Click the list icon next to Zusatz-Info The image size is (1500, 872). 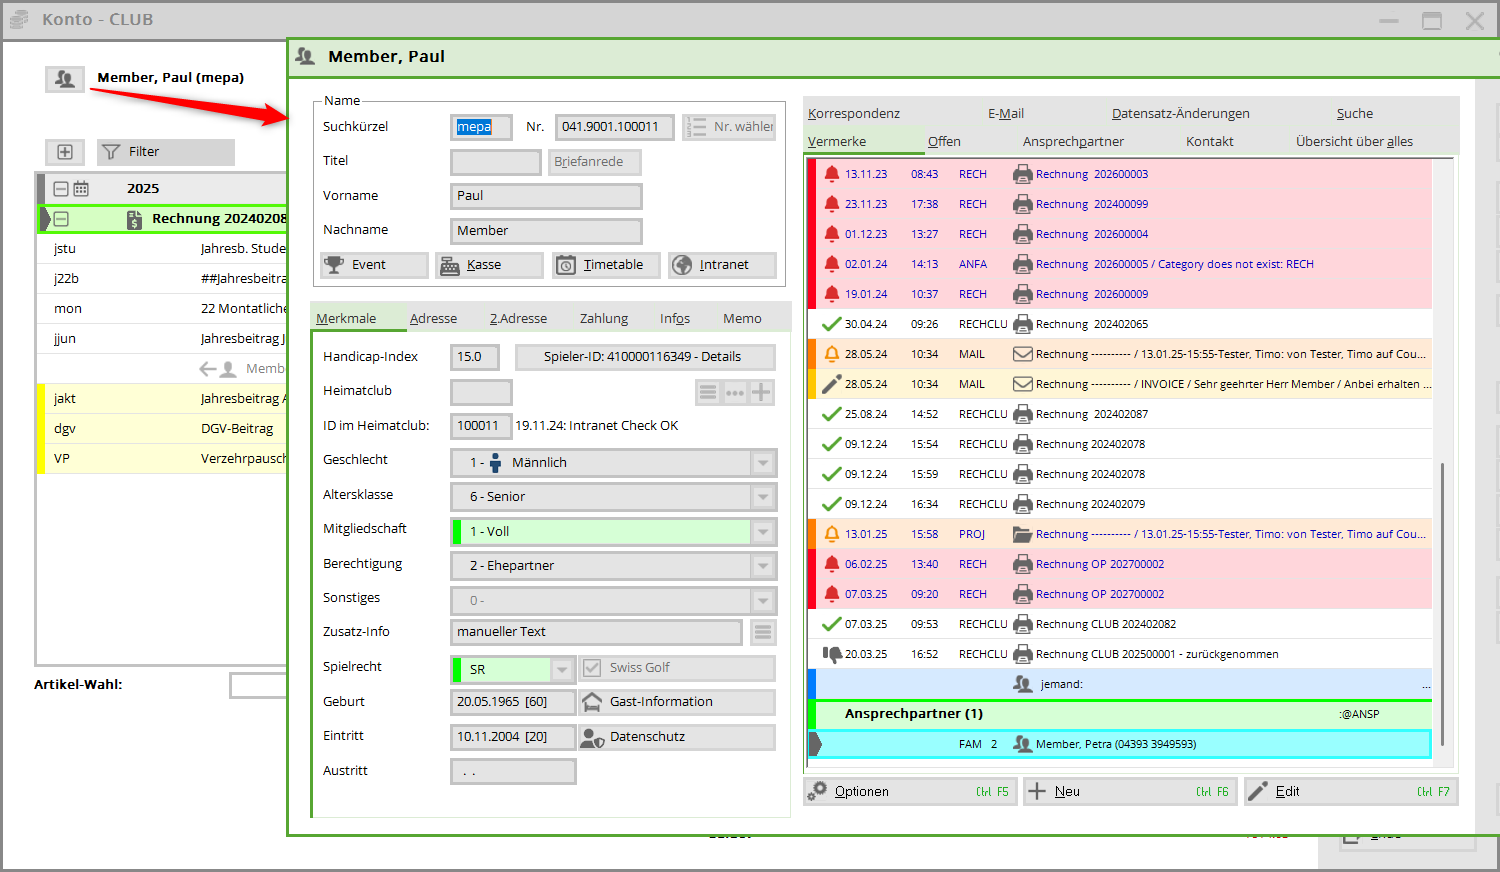[x=763, y=632]
